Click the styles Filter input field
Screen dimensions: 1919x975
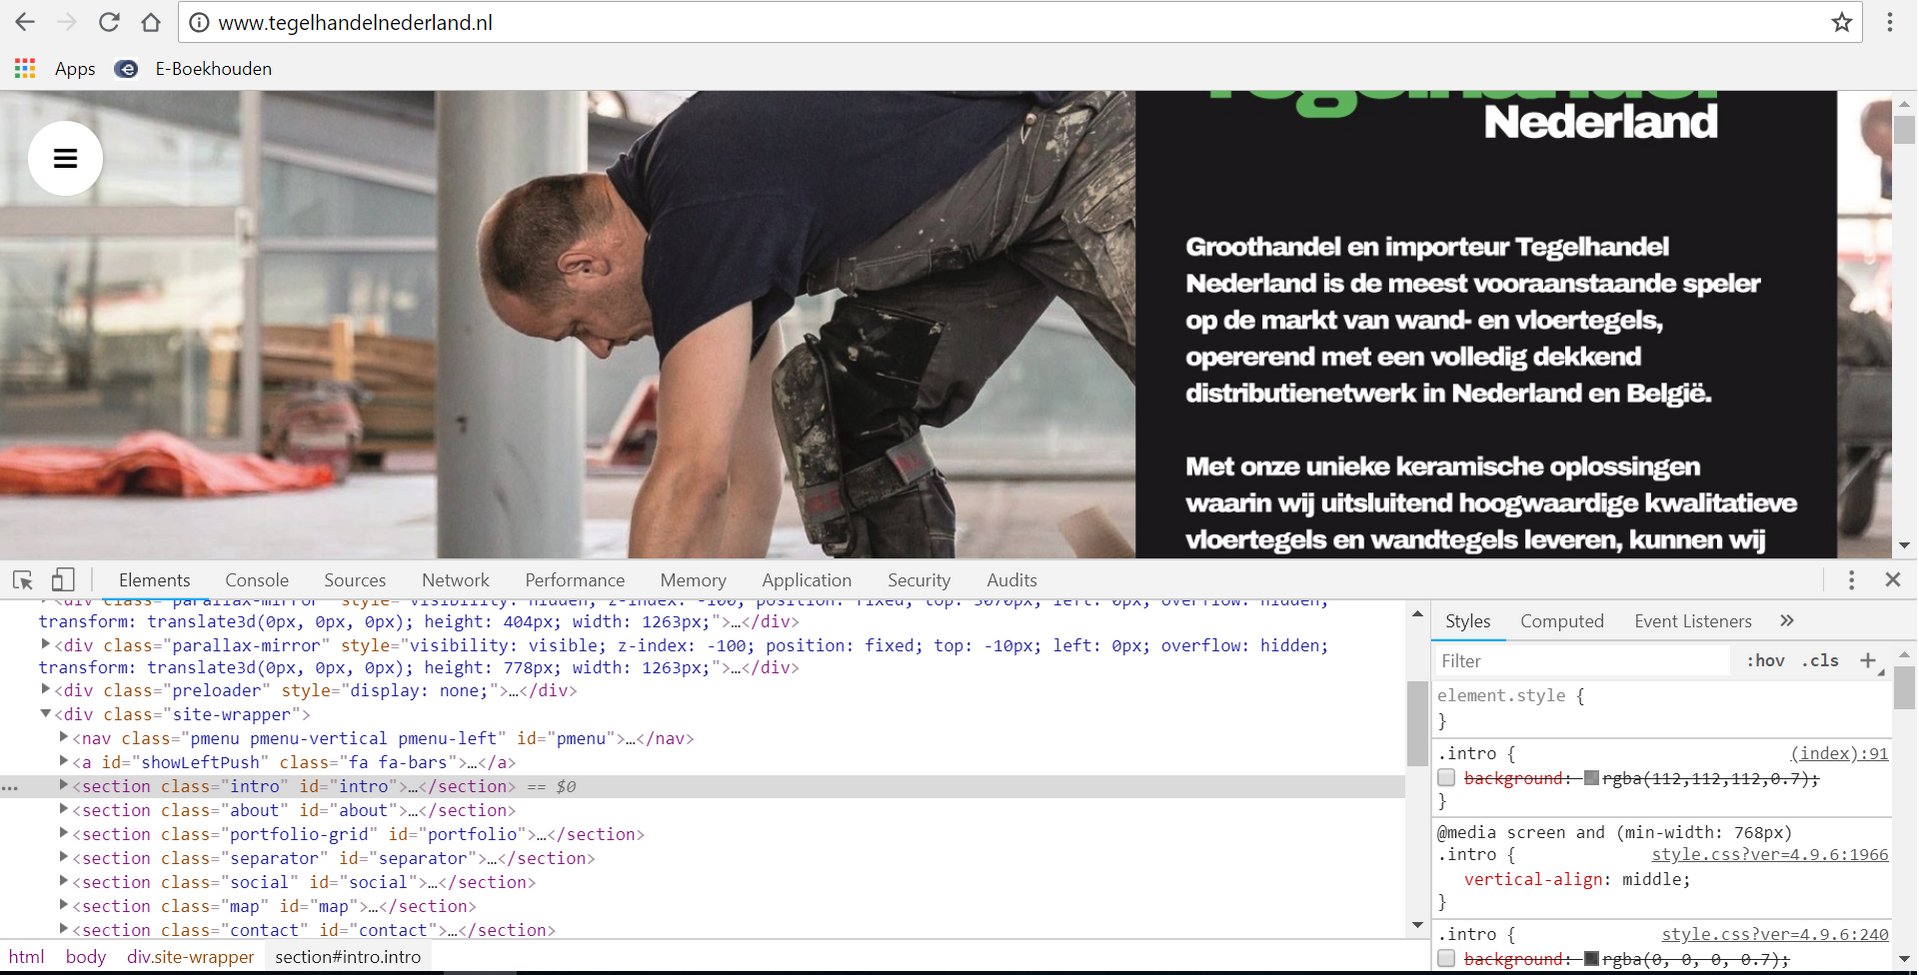pyautogui.click(x=1582, y=661)
